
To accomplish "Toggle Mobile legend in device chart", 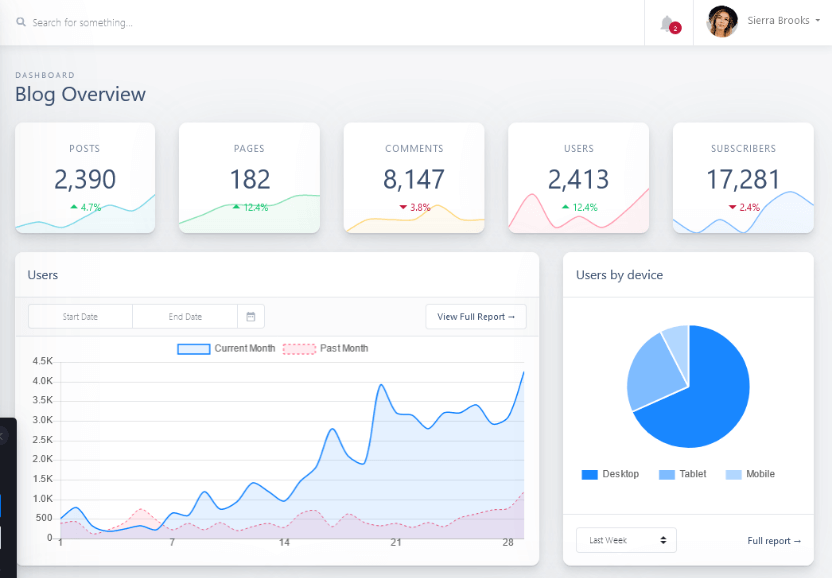I will tap(750, 474).
